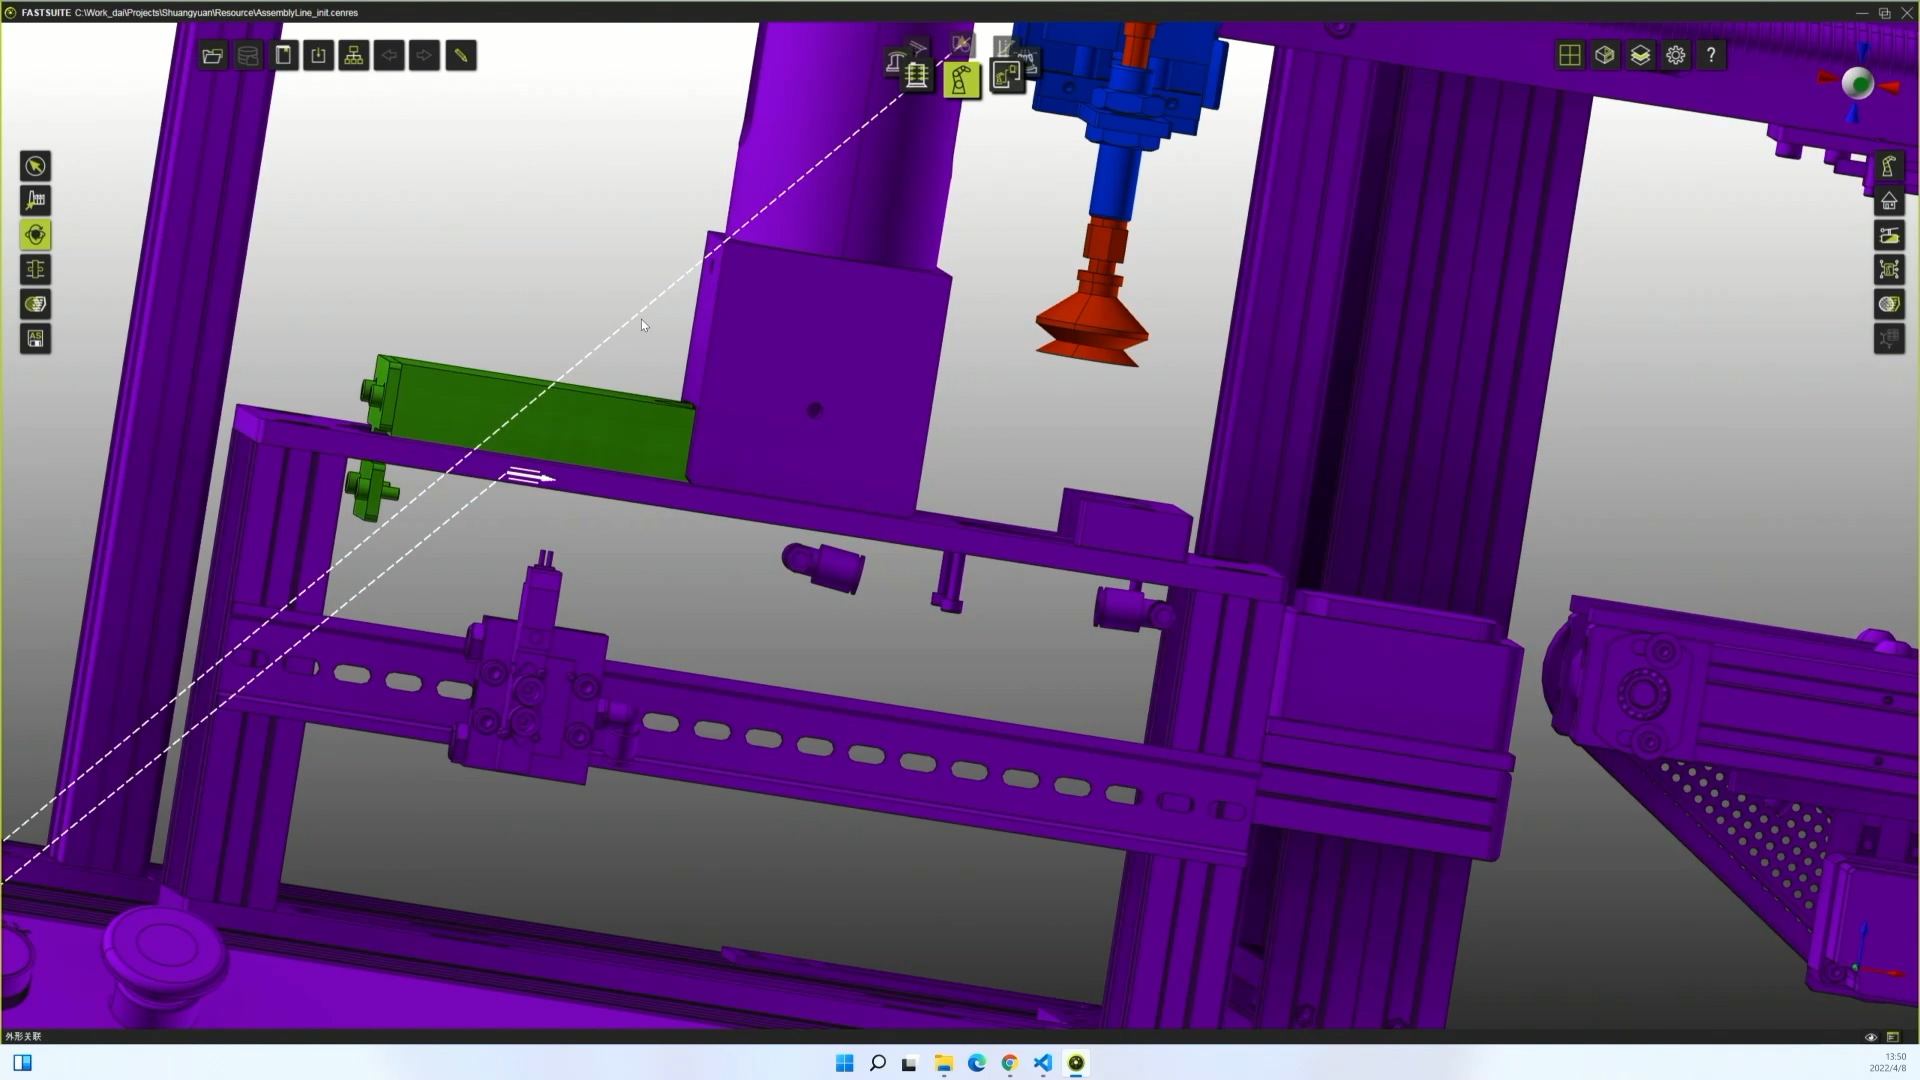This screenshot has width=1920, height=1080.
Task: Expand the controller circuit panel on right sidebar
Action: 1889,270
